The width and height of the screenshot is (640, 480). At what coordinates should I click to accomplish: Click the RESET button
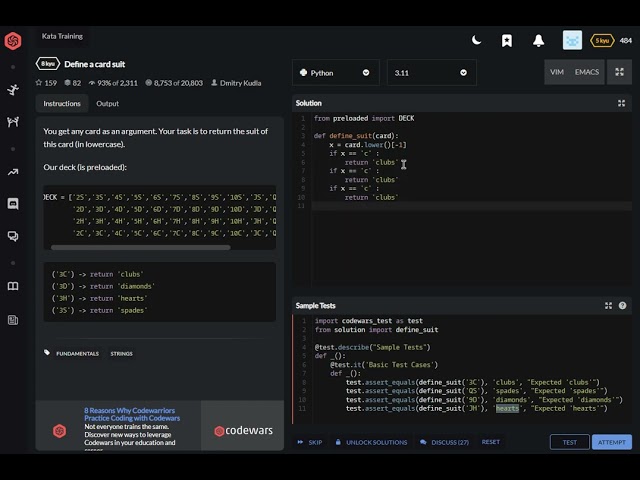pyautogui.click(x=491, y=442)
